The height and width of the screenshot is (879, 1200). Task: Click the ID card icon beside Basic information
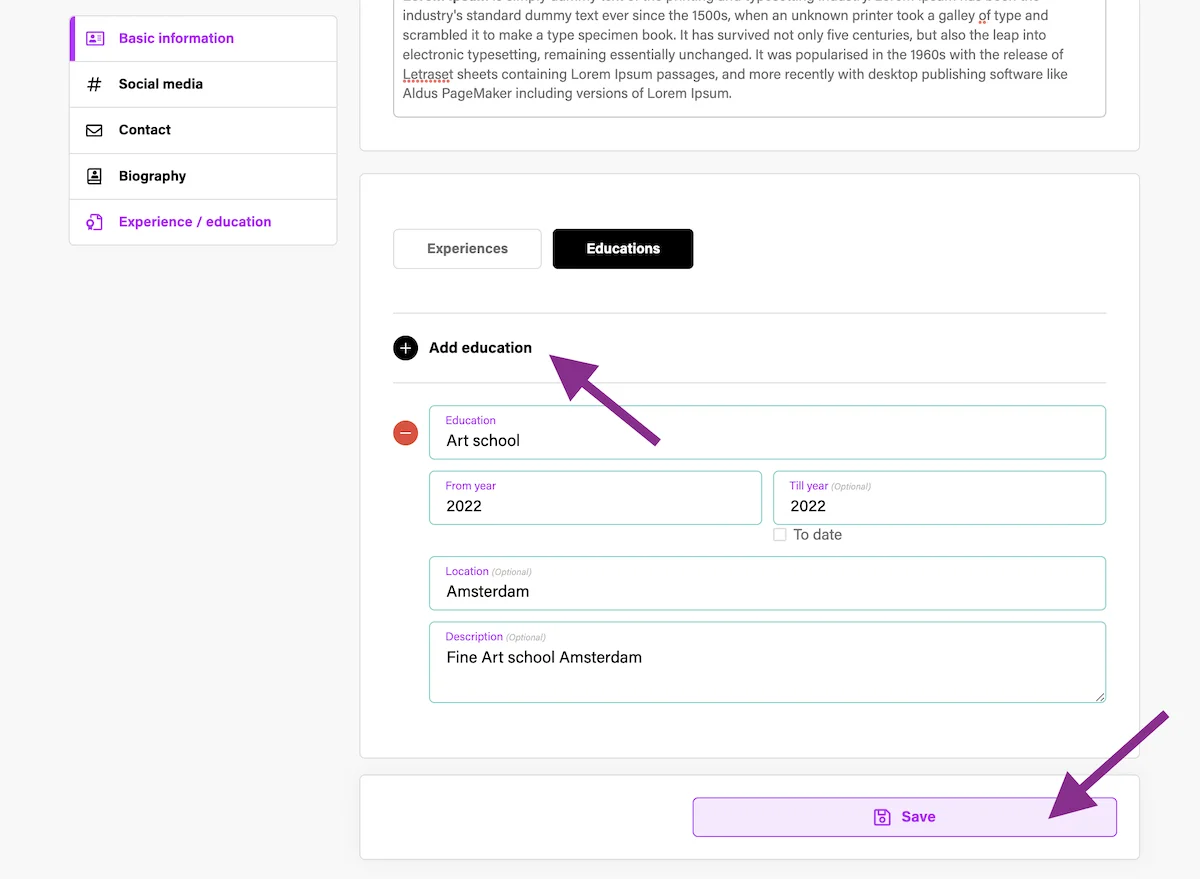(x=95, y=38)
